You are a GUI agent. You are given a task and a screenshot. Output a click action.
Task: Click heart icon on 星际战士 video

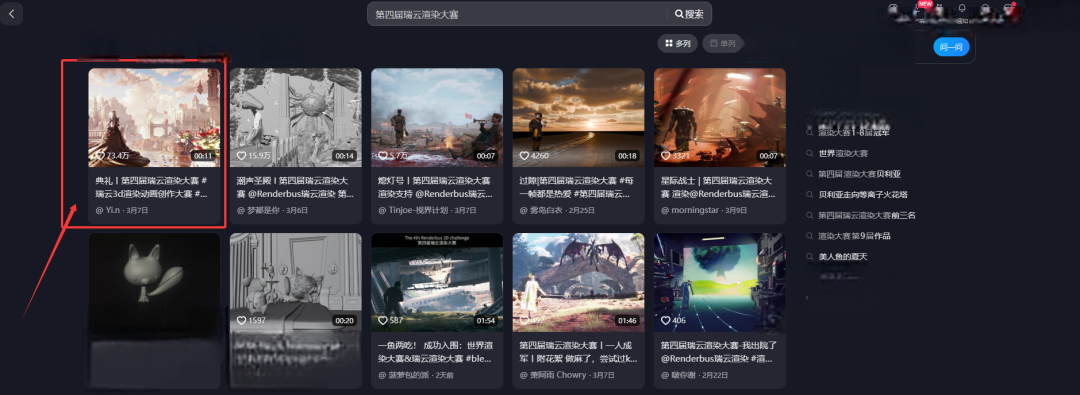(x=665, y=156)
